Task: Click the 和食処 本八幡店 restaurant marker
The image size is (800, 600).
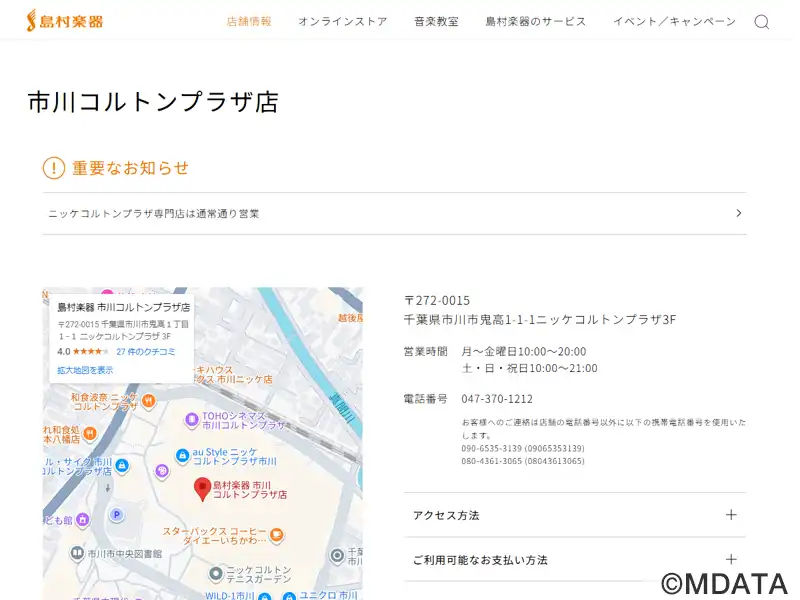Action: (x=90, y=434)
